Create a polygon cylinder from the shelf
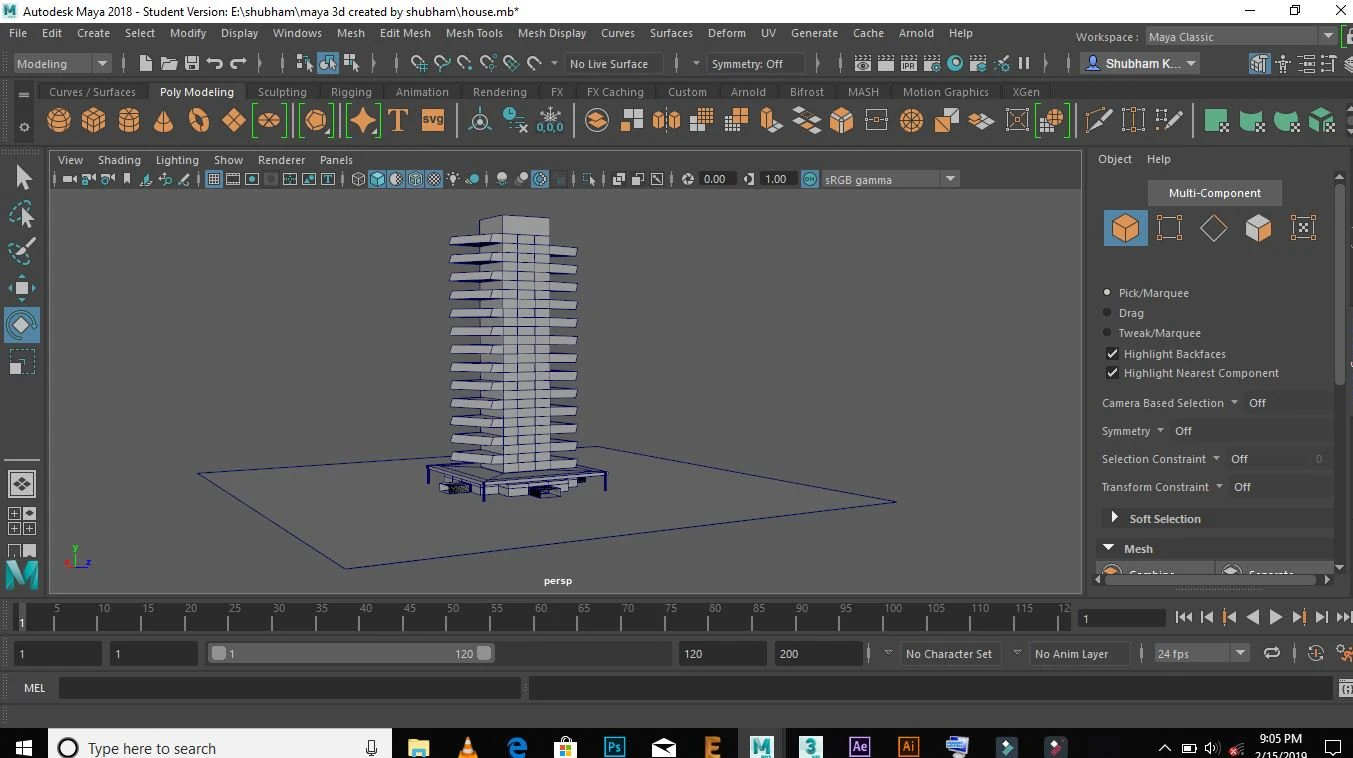This screenshot has width=1353, height=758. click(x=129, y=121)
